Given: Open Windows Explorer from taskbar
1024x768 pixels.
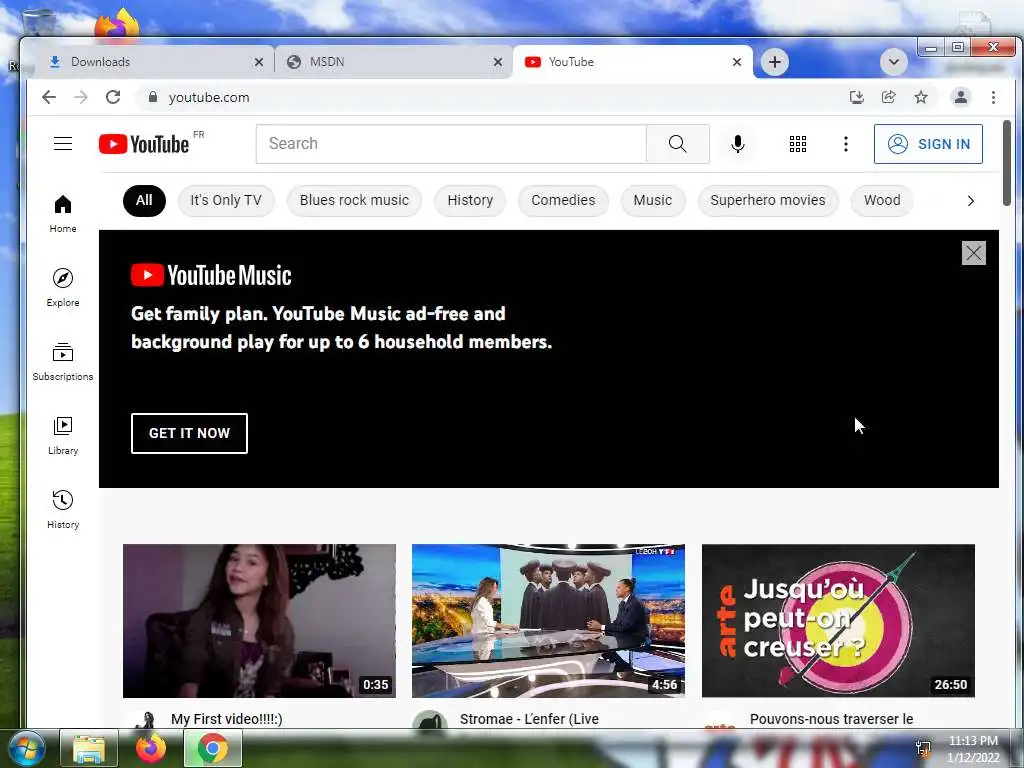Looking at the screenshot, I should click(x=89, y=748).
